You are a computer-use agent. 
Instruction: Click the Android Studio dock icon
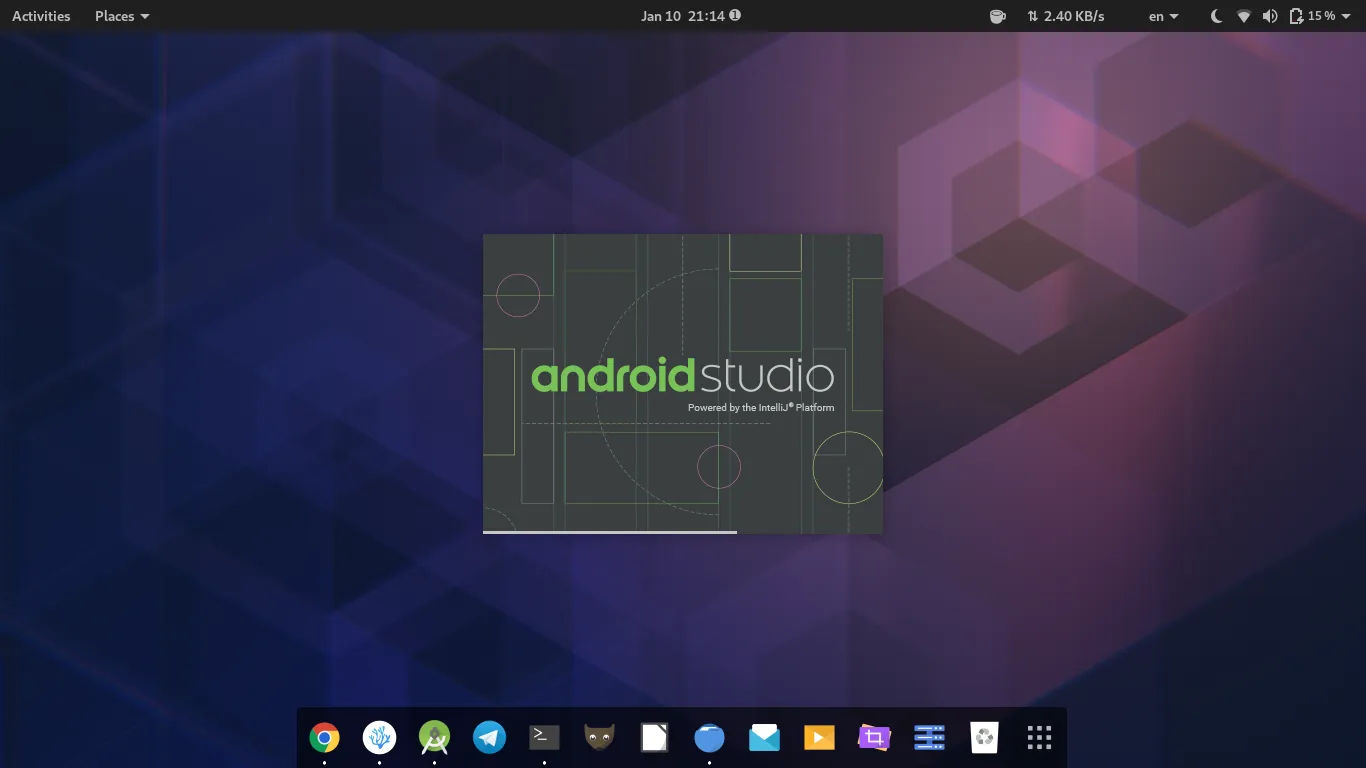434,738
